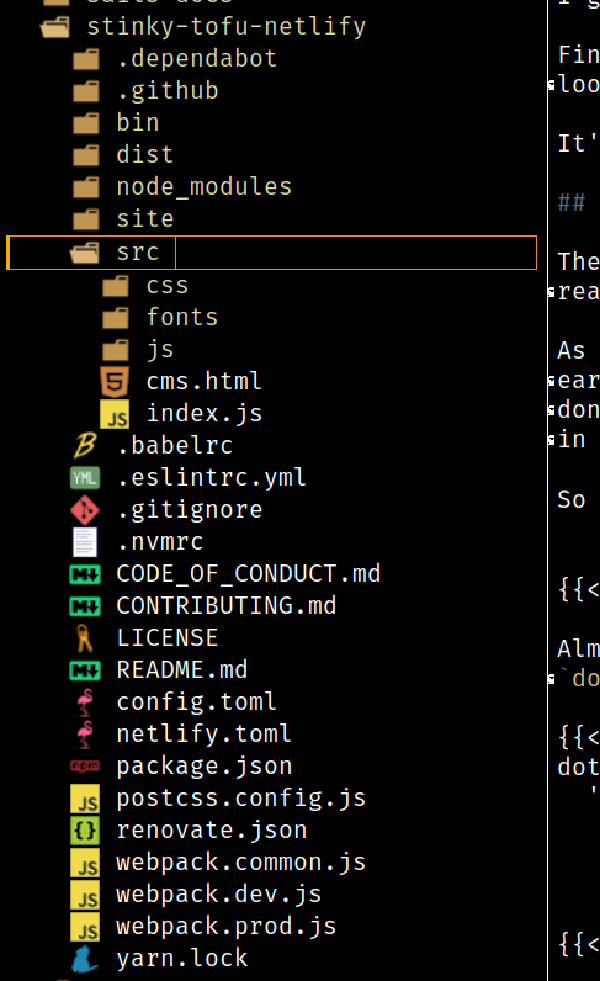Click the key icon next to LICENSE

[x=85, y=637]
